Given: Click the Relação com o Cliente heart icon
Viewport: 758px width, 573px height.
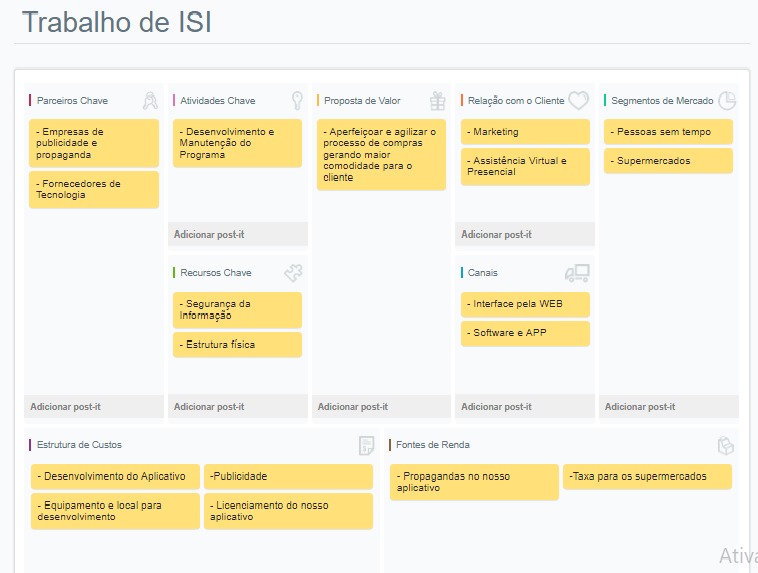Looking at the screenshot, I should [x=578, y=100].
